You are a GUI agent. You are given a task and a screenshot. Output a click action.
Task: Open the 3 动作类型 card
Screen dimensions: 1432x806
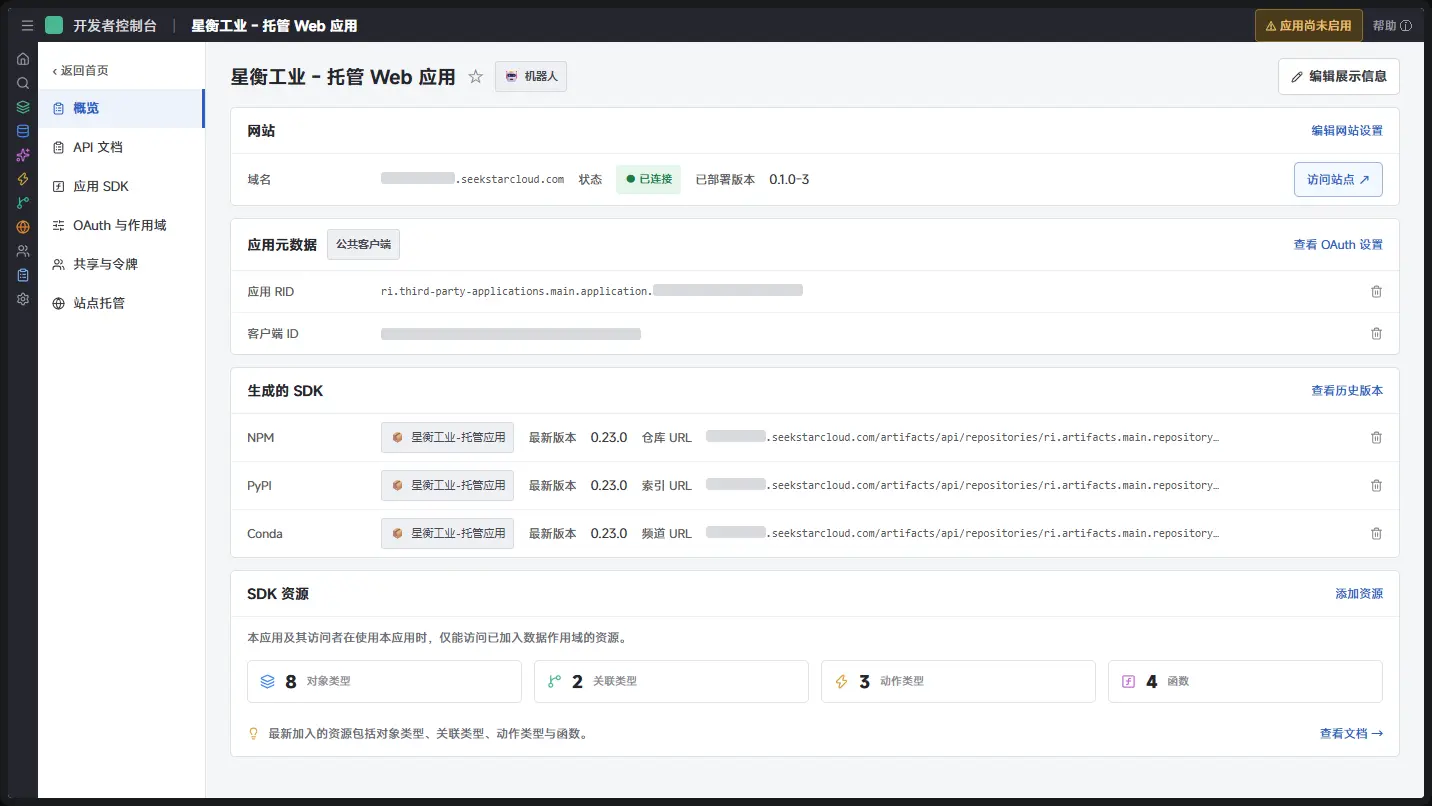point(958,681)
